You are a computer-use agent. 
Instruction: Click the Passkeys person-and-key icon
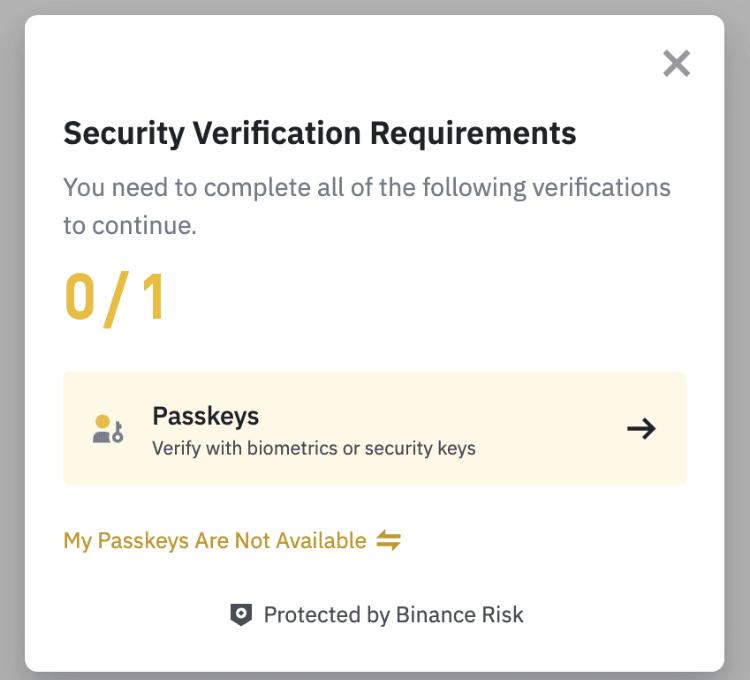(x=107, y=430)
